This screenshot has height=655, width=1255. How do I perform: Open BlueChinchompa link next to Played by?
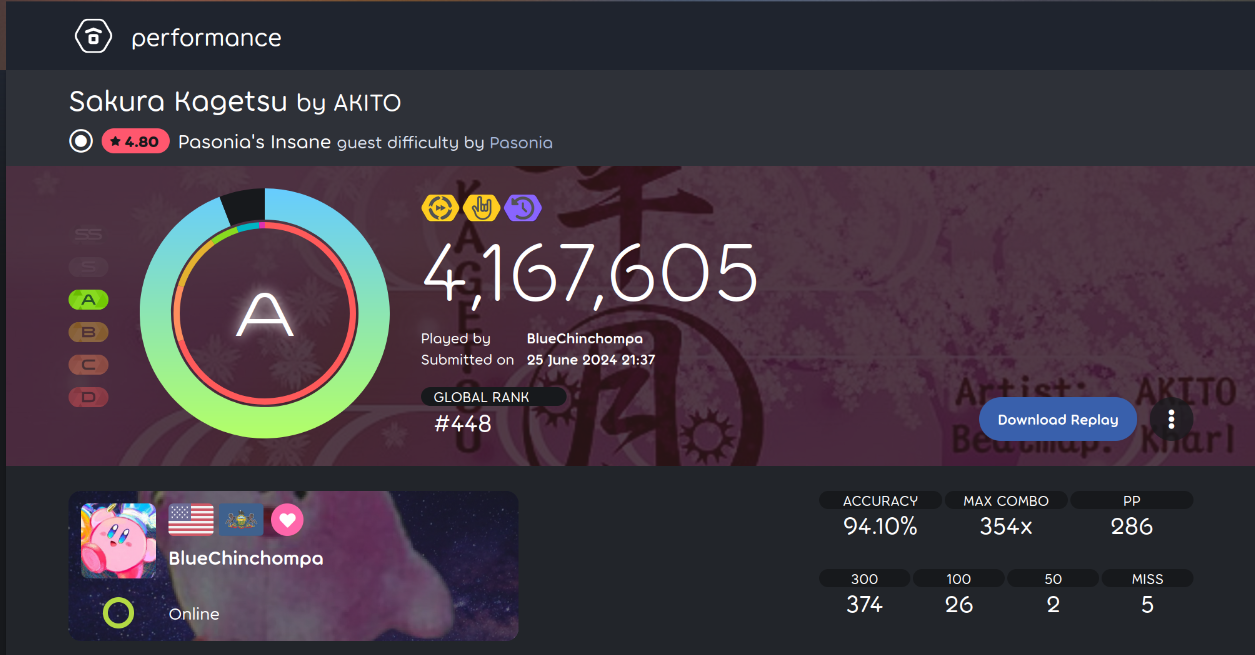tap(585, 339)
